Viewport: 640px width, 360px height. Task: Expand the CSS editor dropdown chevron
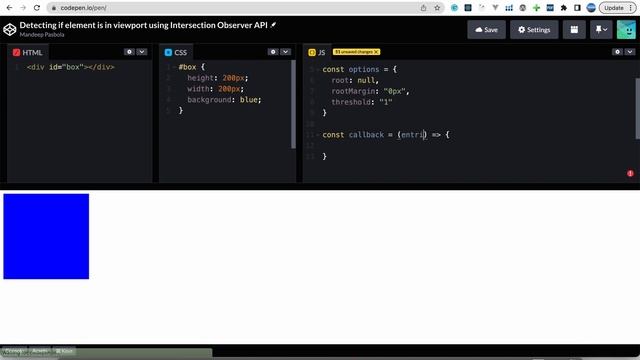(x=285, y=52)
